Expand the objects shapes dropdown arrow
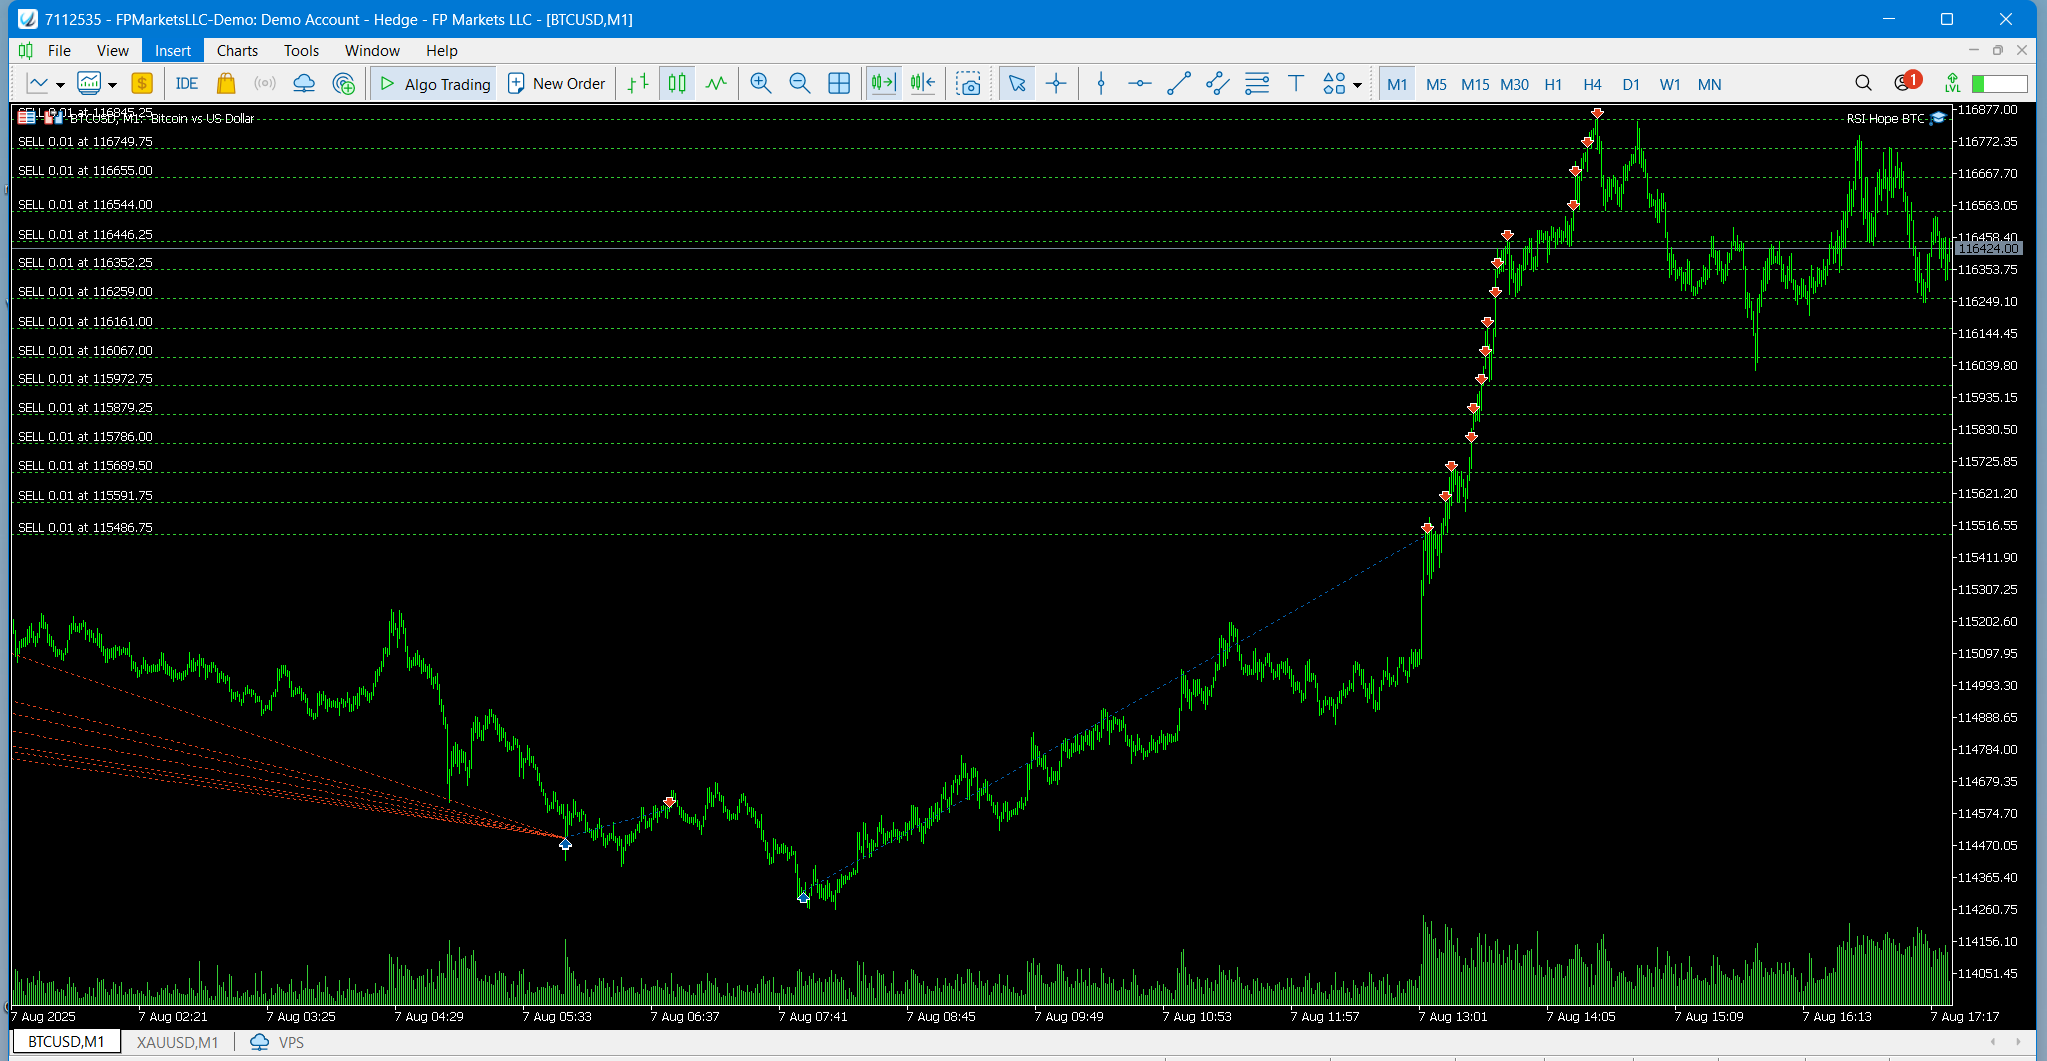The image size is (2047, 1061). (1357, 85)
